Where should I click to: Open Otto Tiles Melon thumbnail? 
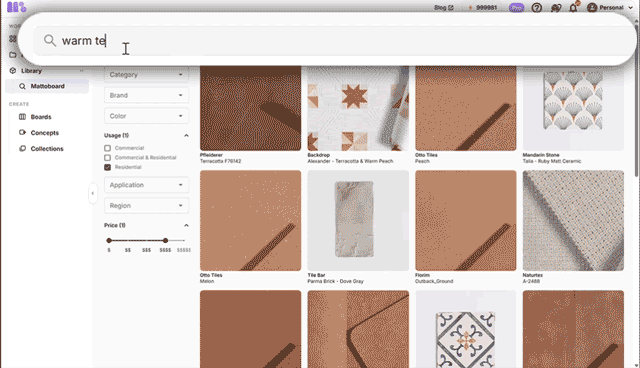coord(251,220)
